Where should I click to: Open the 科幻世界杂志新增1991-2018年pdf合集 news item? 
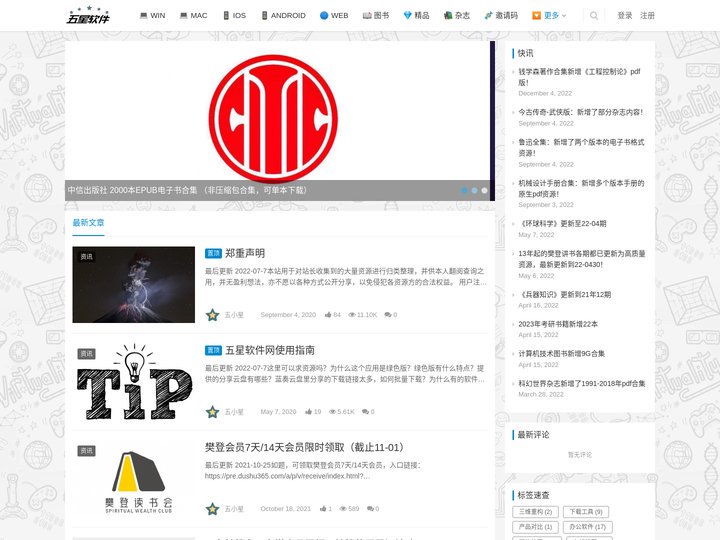tap(582, 383)
